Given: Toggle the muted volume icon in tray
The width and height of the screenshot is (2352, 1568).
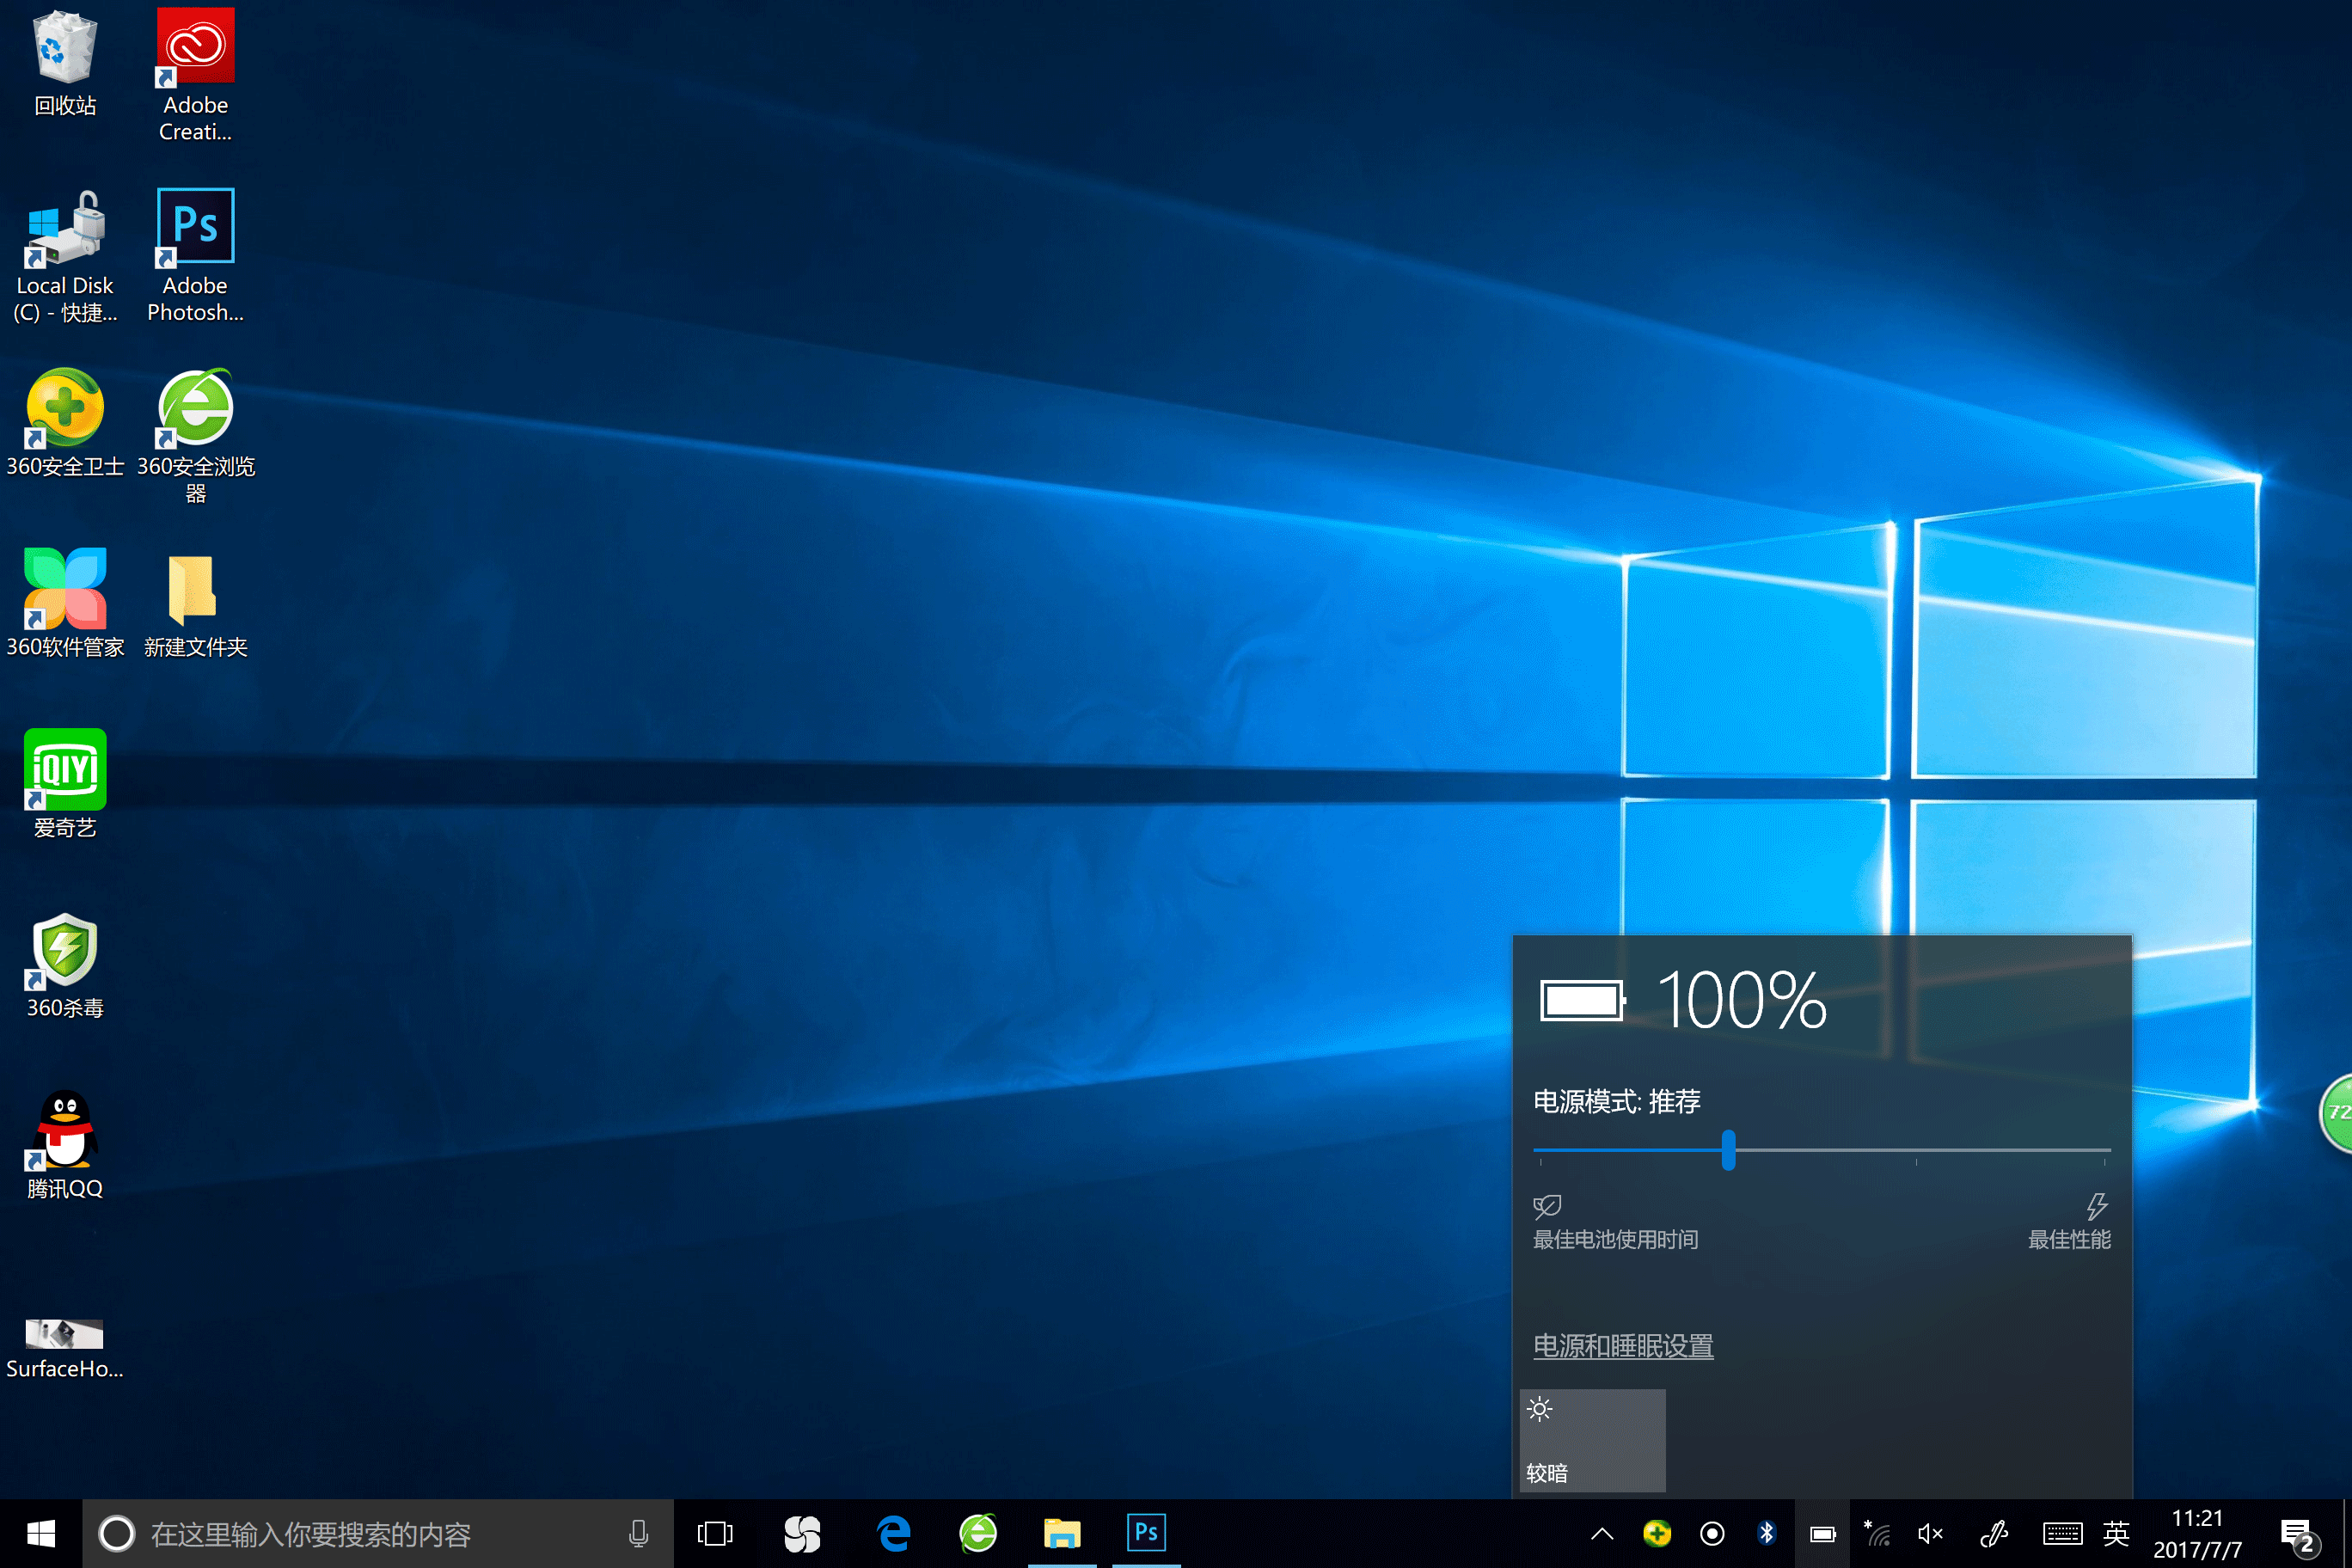Looking at the screenshot, I should pyautogui.click(x=1930, y=1534).
